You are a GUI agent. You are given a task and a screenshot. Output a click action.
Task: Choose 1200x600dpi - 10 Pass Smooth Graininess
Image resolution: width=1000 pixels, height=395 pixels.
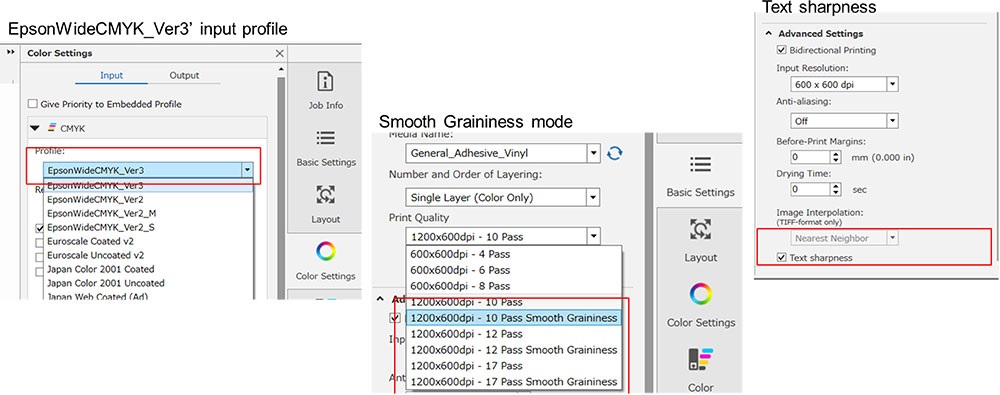pos(513,318)
